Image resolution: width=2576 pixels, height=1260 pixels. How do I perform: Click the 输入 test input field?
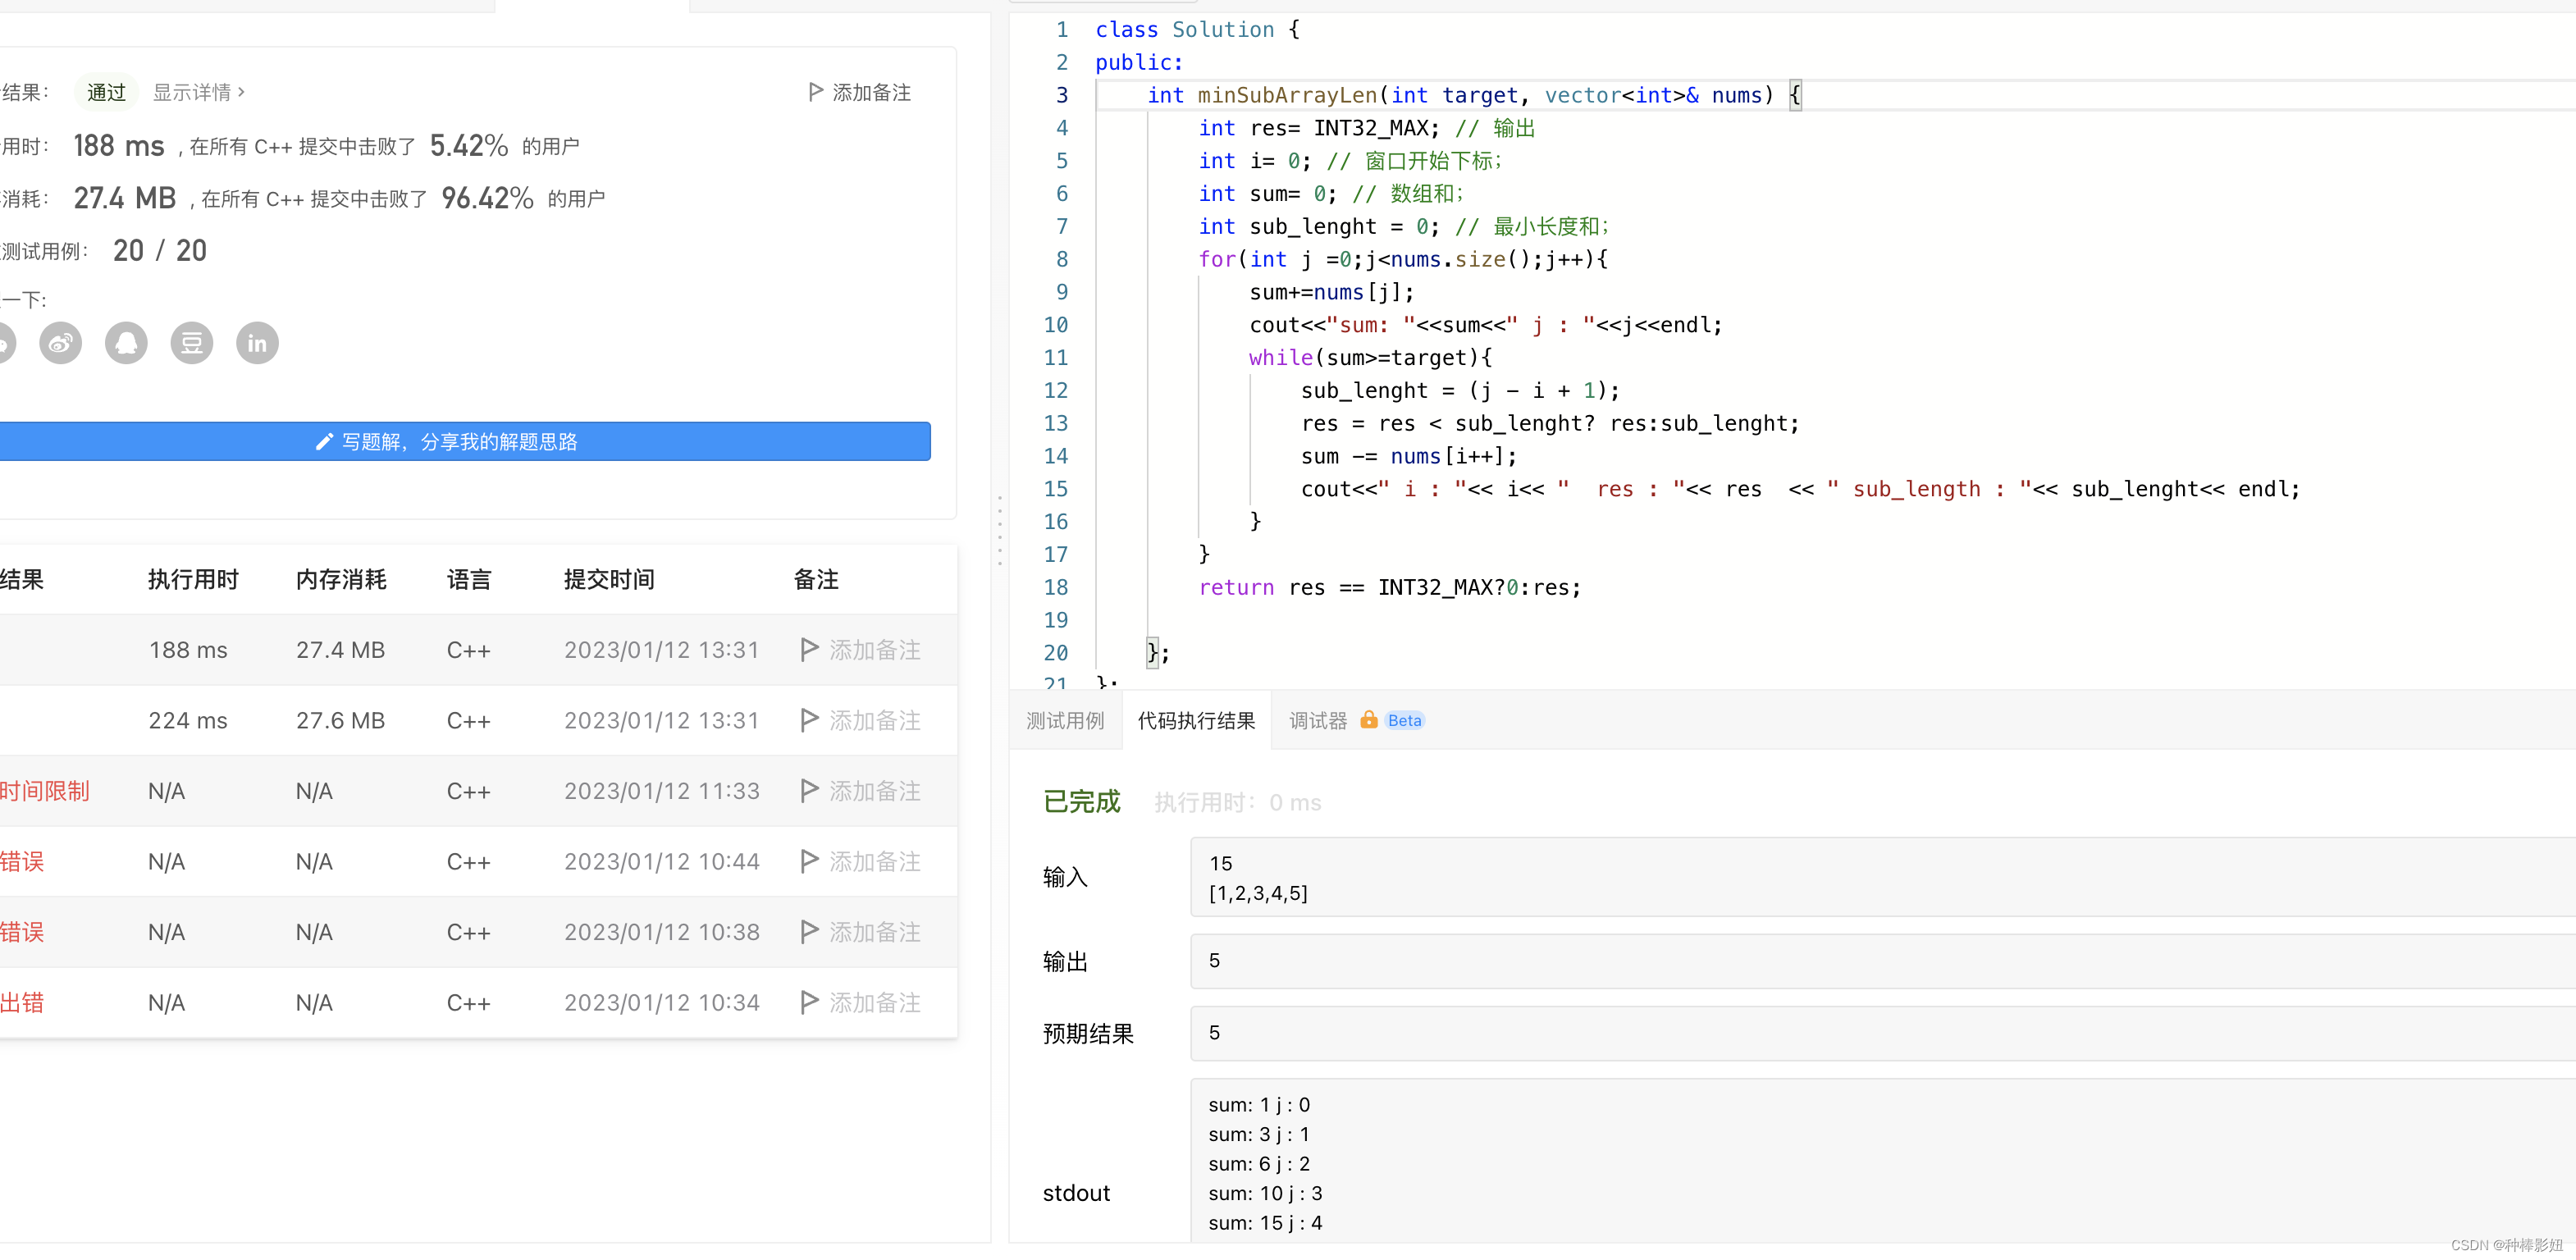1880,877
